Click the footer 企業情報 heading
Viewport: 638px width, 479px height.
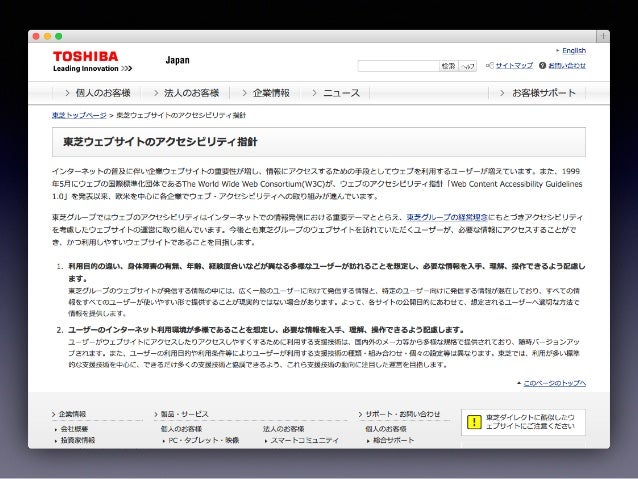tap(72, 414)
